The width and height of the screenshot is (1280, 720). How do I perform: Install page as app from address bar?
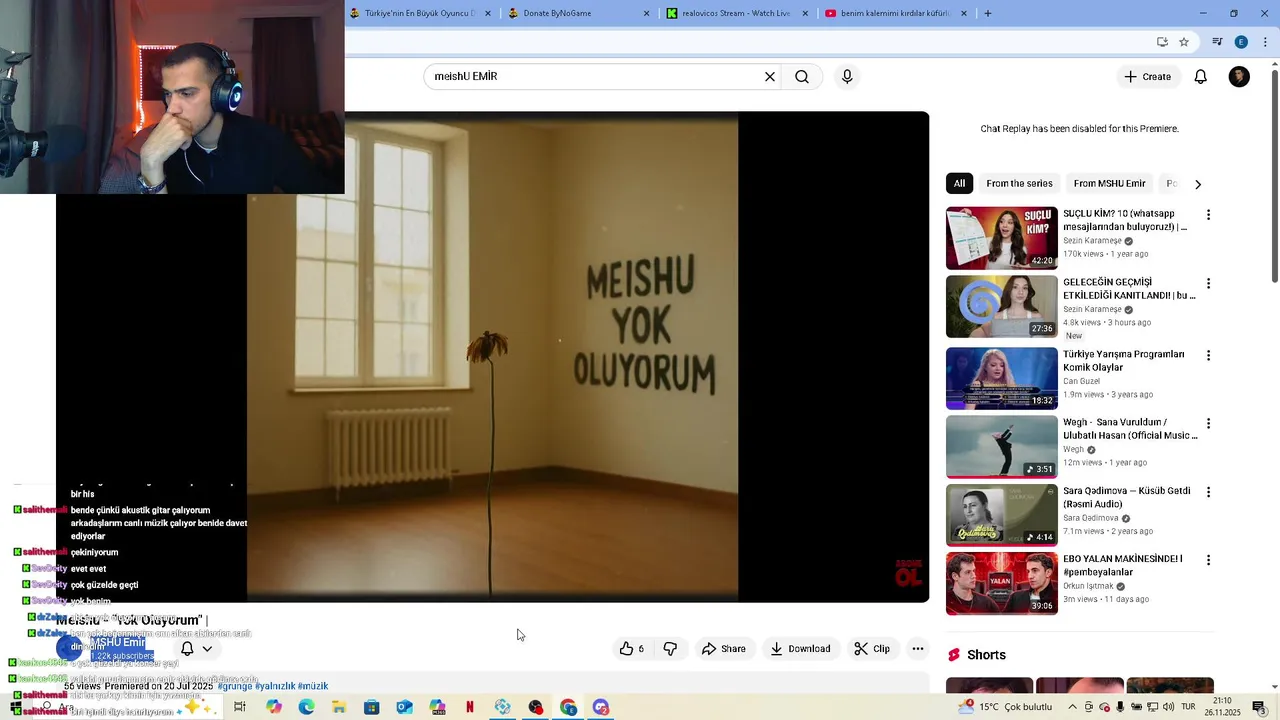tap(1162, 42)
